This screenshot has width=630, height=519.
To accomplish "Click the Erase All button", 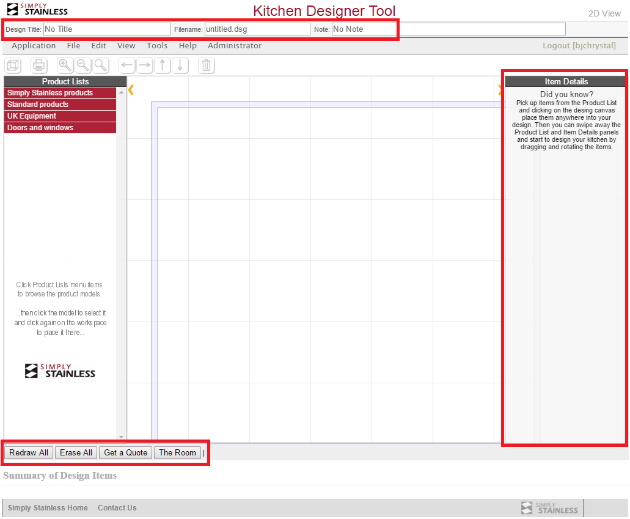I will 76,453.
